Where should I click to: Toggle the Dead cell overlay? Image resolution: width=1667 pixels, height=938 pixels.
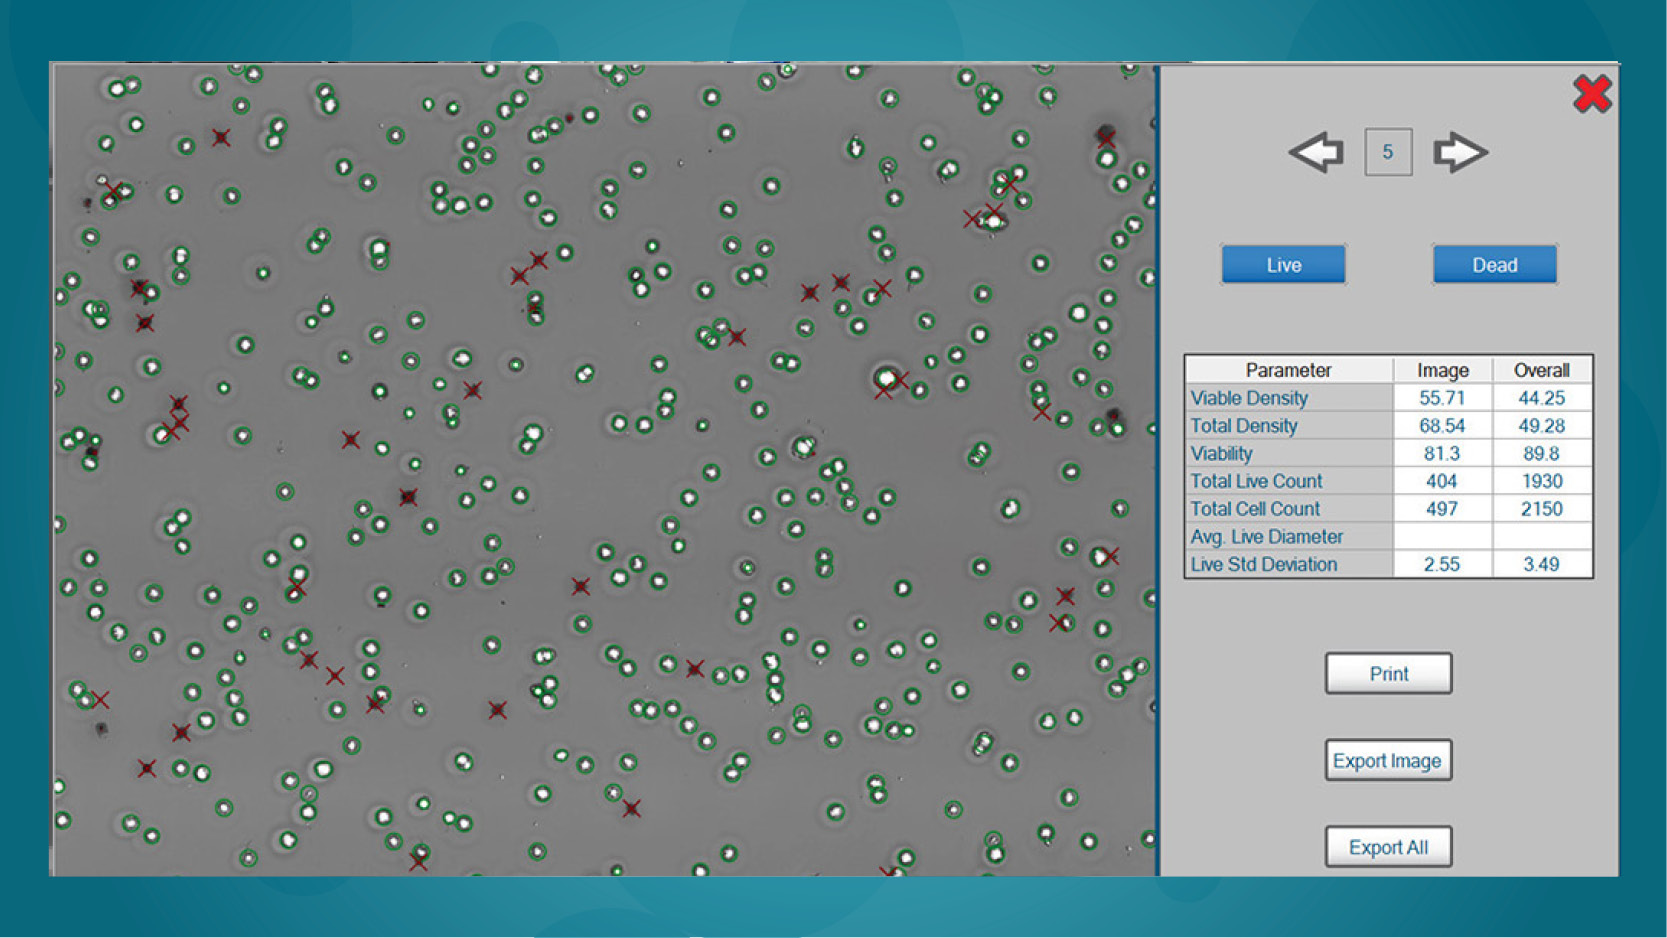(x=1494, y=264)
